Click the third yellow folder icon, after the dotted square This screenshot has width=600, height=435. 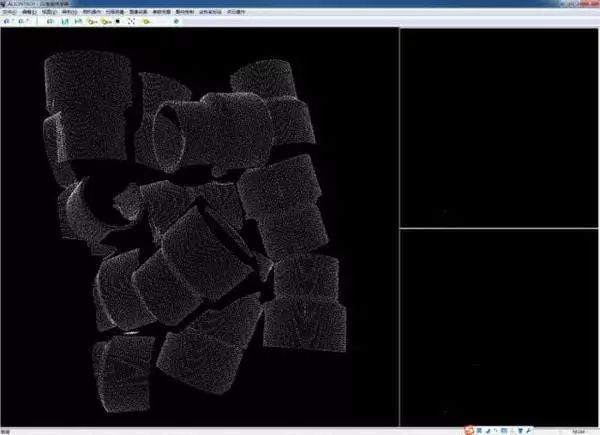click(146, 21)
